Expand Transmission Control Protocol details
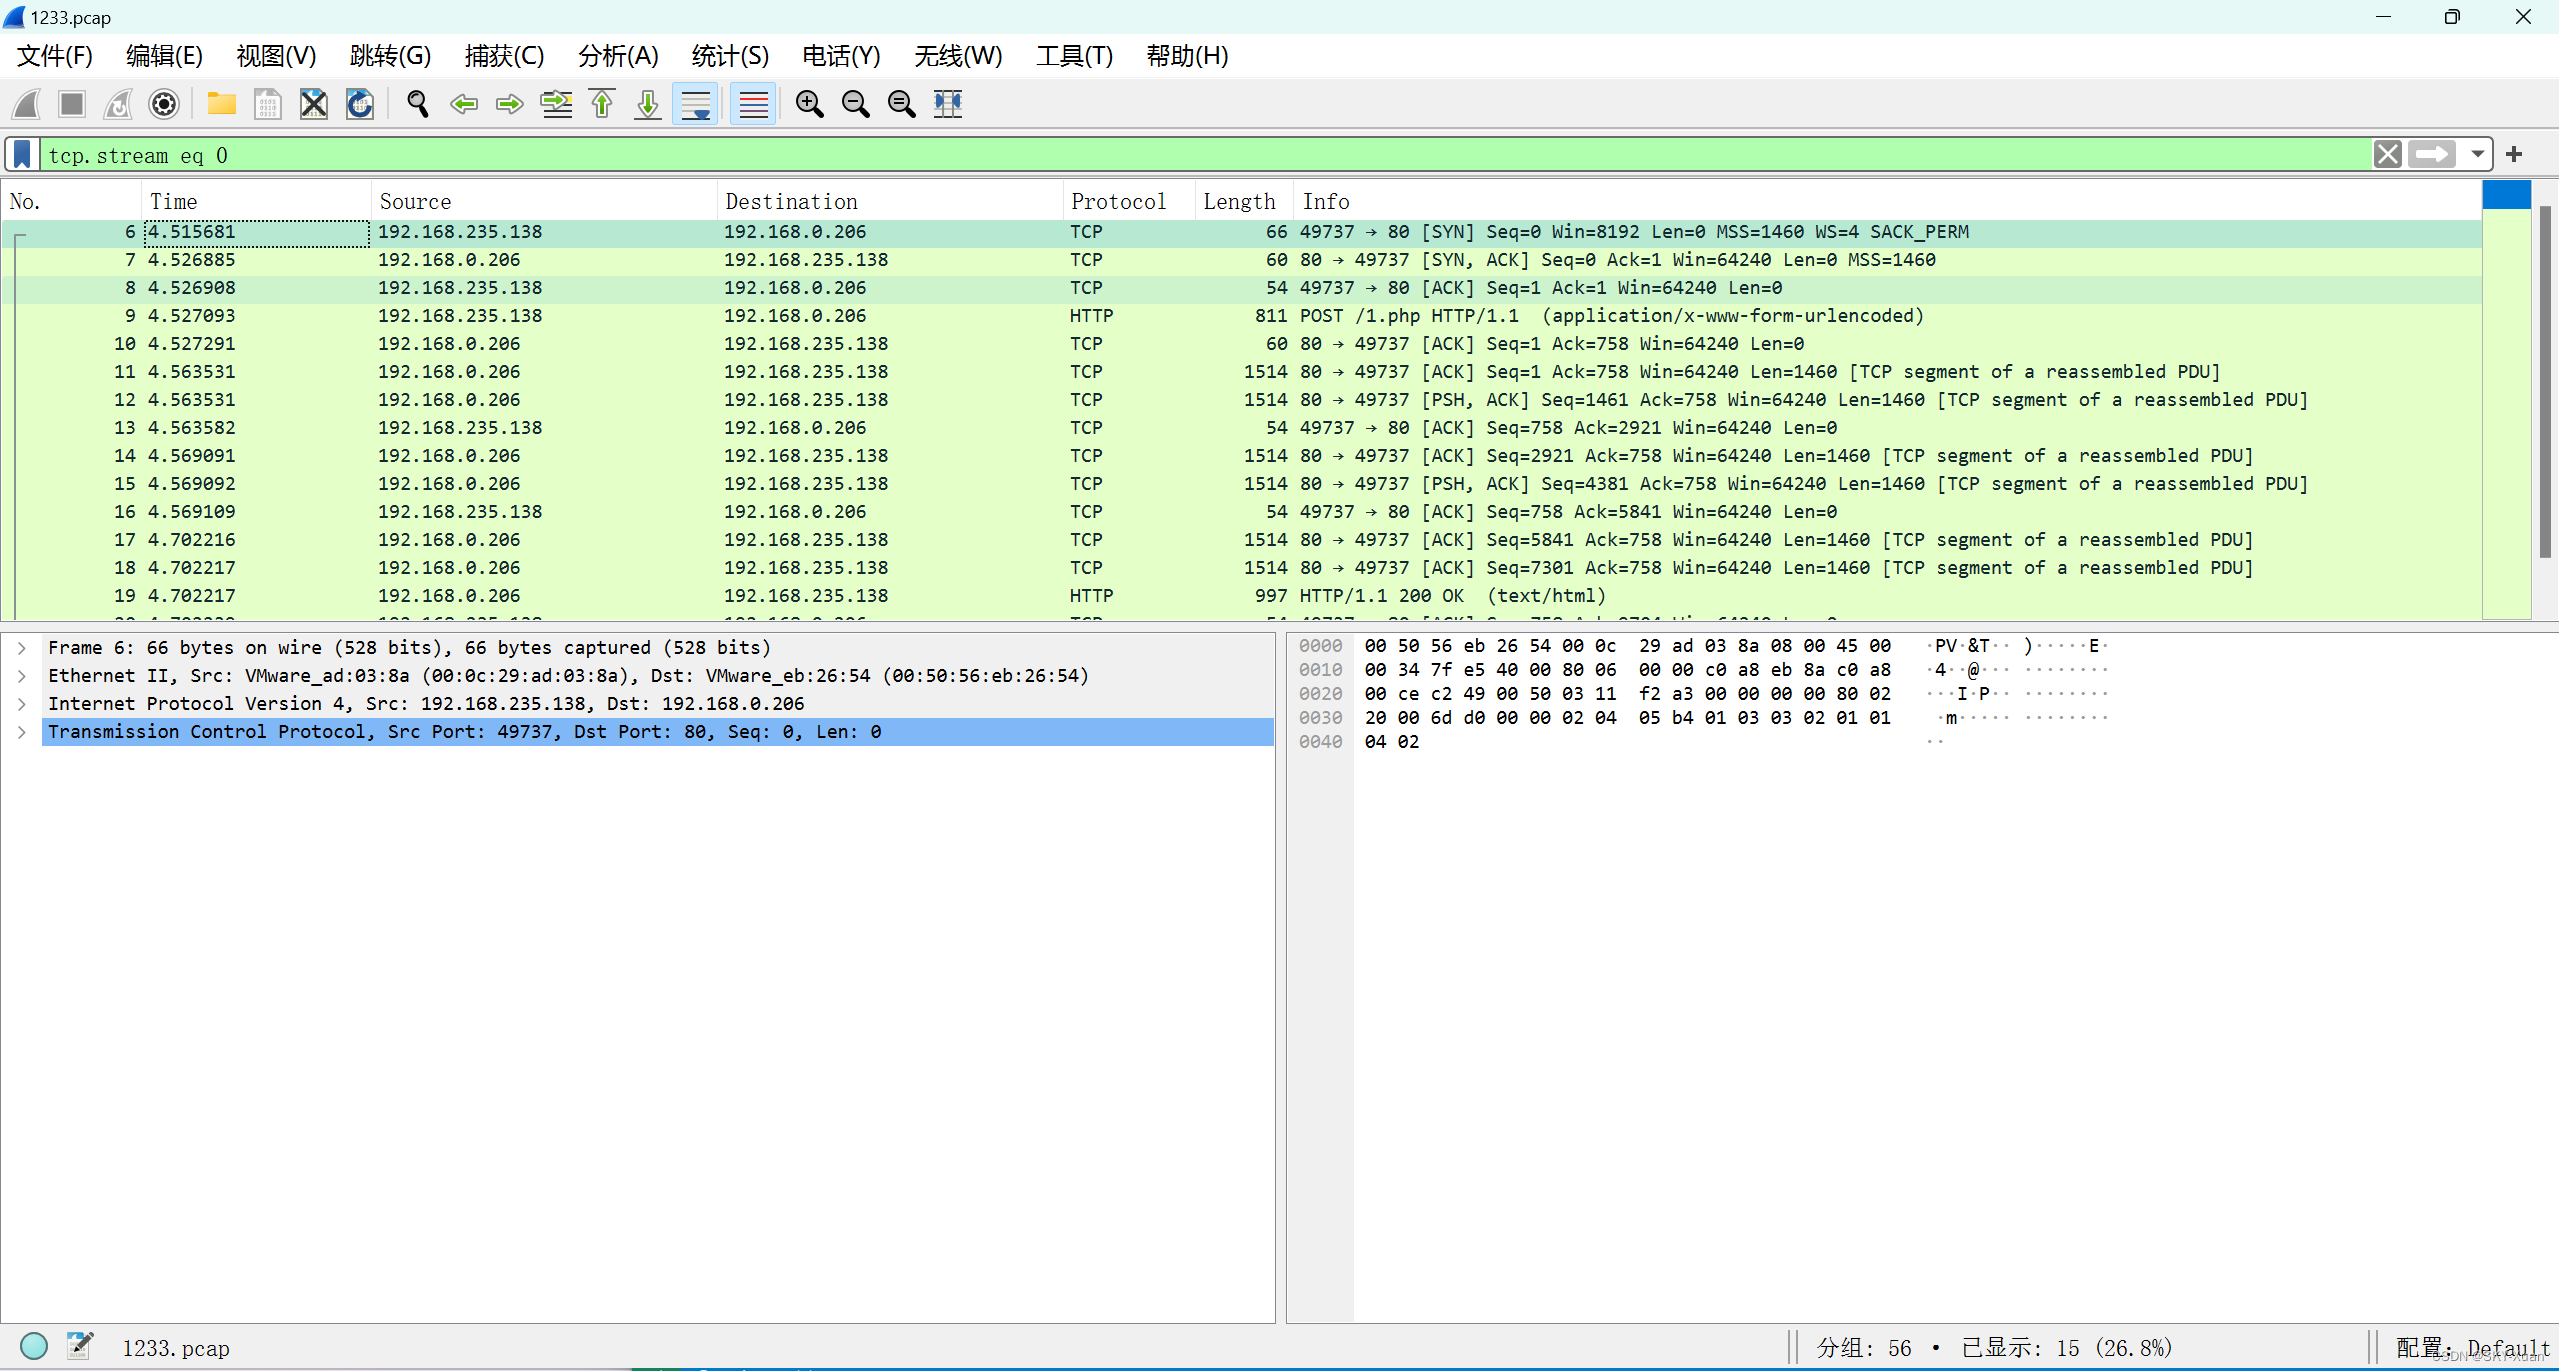 tap(22, 731)
